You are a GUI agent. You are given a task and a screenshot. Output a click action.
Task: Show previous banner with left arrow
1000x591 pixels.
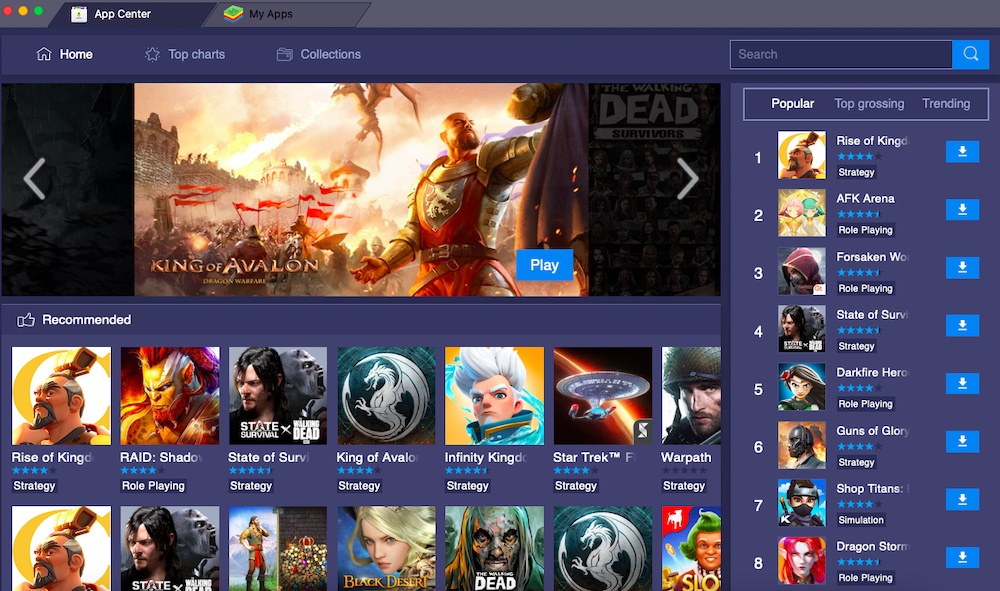(x=34, y=179)
